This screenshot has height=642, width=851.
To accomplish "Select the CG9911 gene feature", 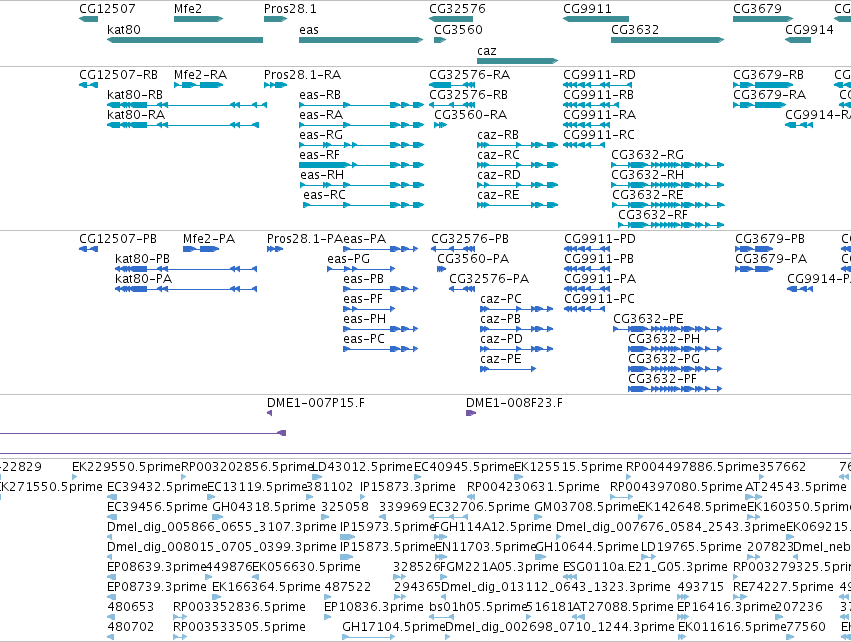I will (596, 19).
